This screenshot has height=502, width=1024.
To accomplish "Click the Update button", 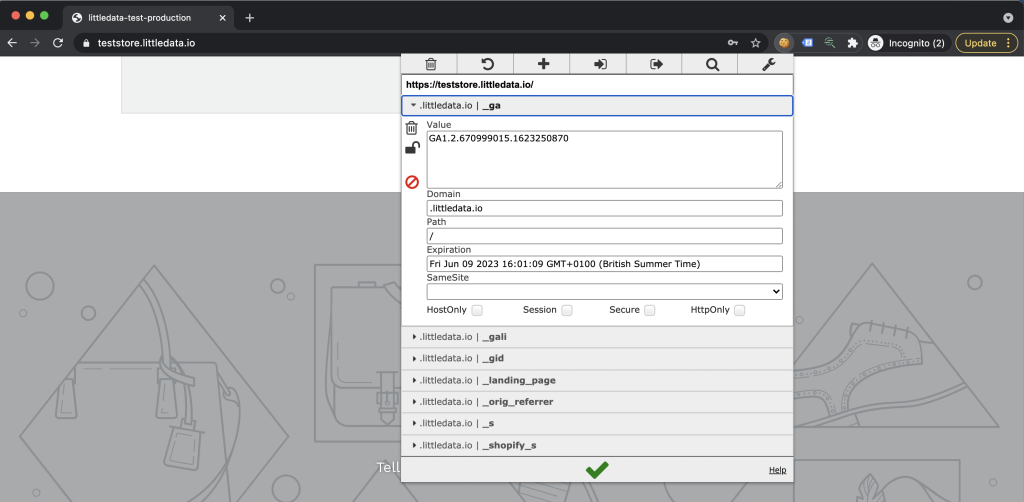I will coord(987,43).
